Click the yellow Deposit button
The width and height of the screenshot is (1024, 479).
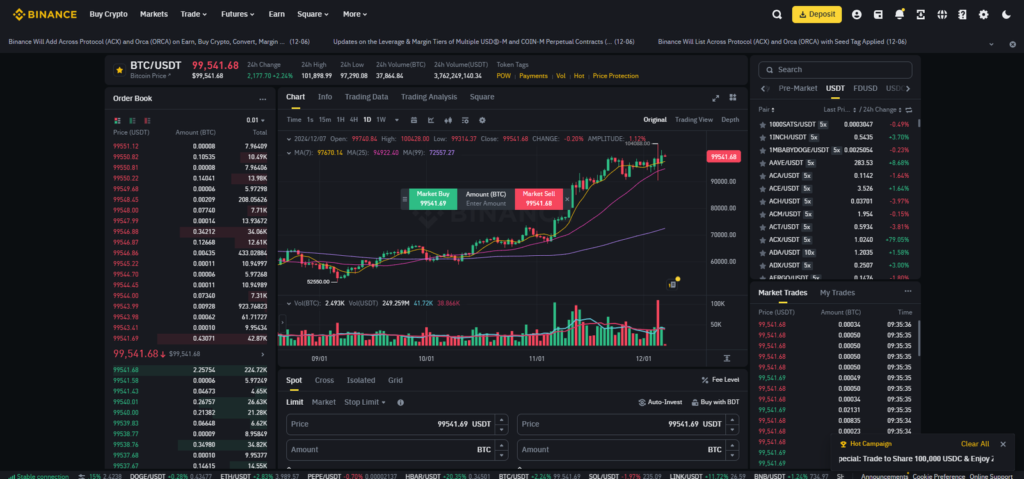click(816, 14)
